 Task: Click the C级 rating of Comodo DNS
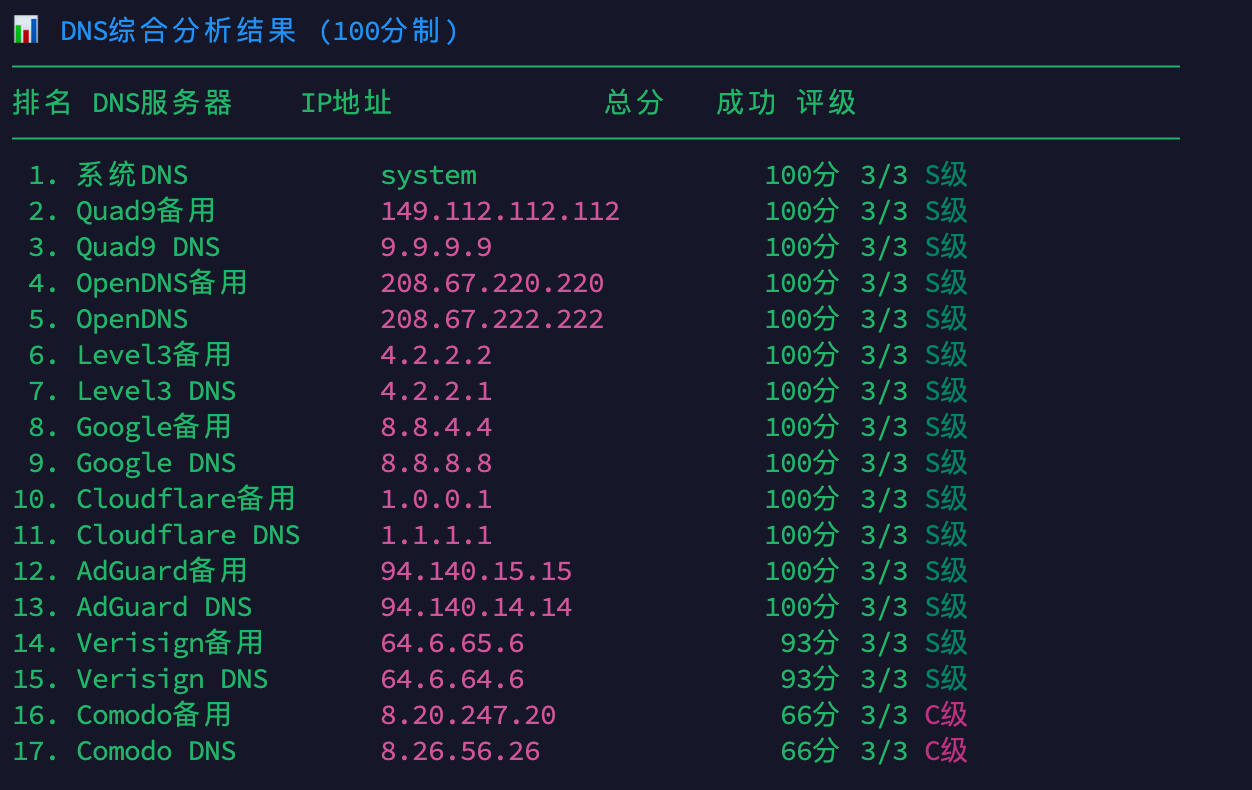point(945,750)
